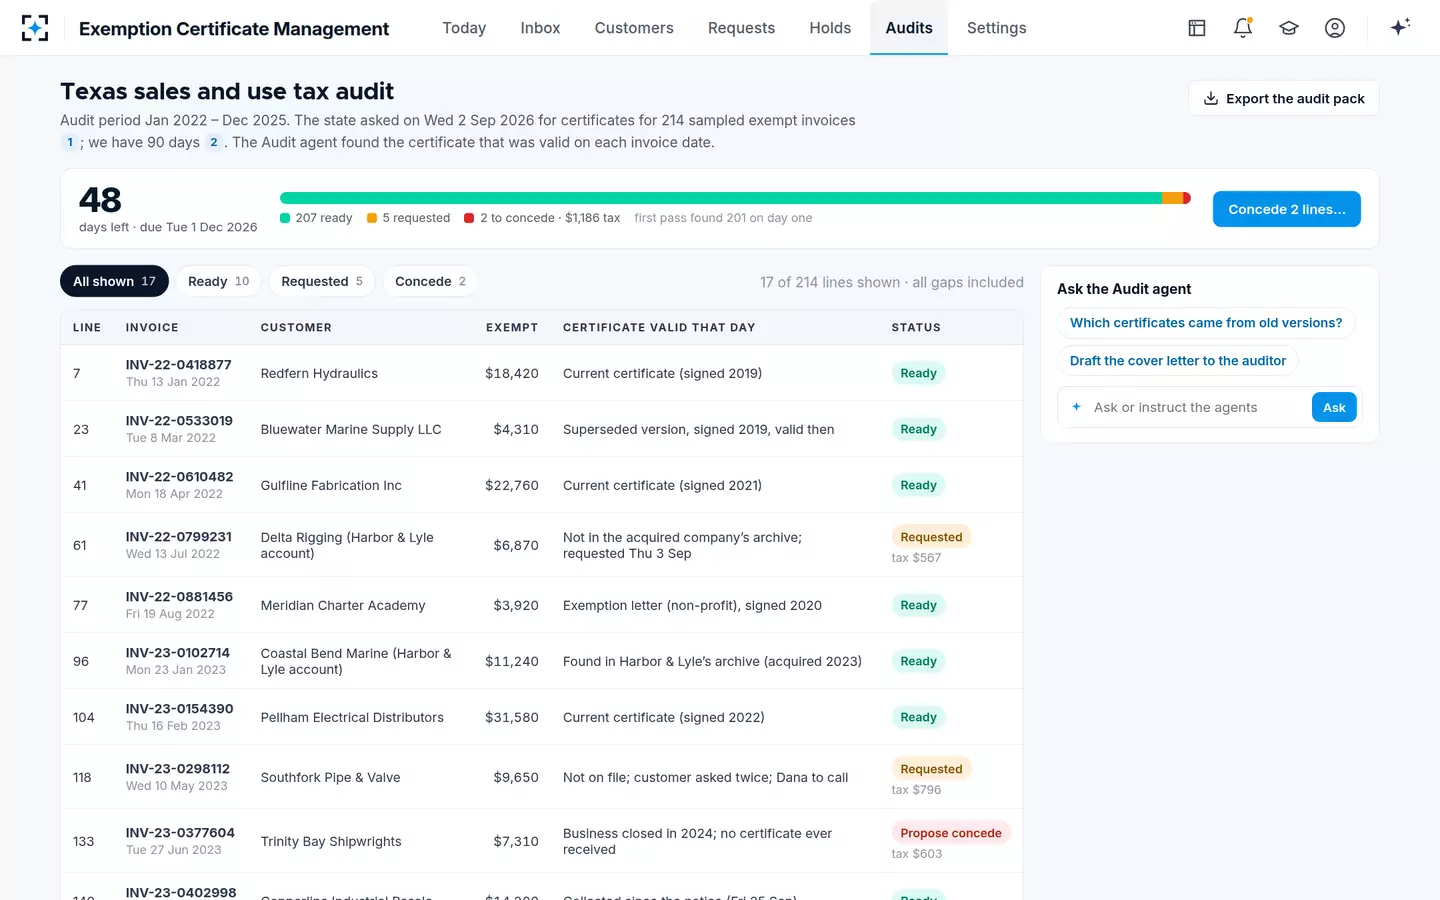Click the audit progress bar
This screenshot has height=900, width=1440.
(735, 198)
